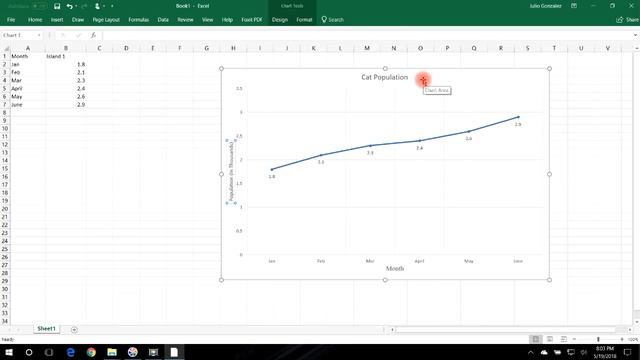The image size is (640, 360).
Task: Switch to Page Layout view icon in status bar
Action: 550,339
